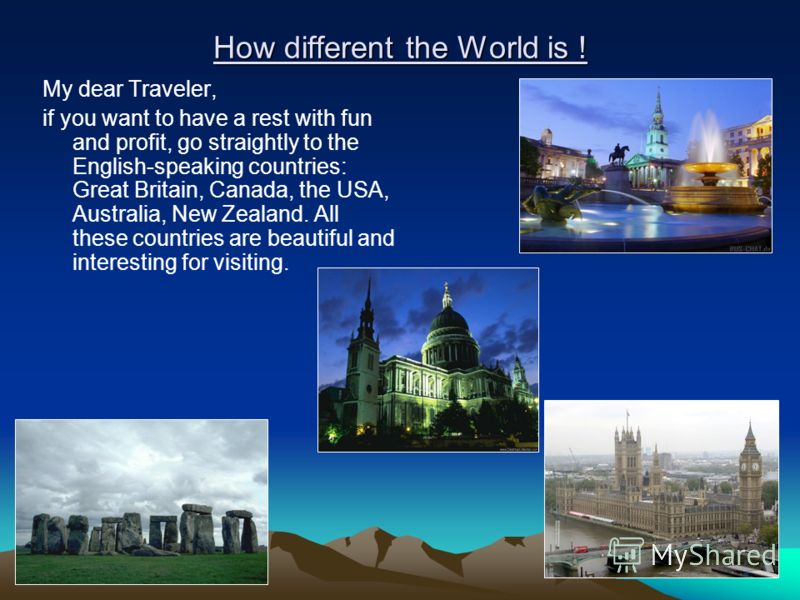Click the line "interesting for visiting."

181,262
